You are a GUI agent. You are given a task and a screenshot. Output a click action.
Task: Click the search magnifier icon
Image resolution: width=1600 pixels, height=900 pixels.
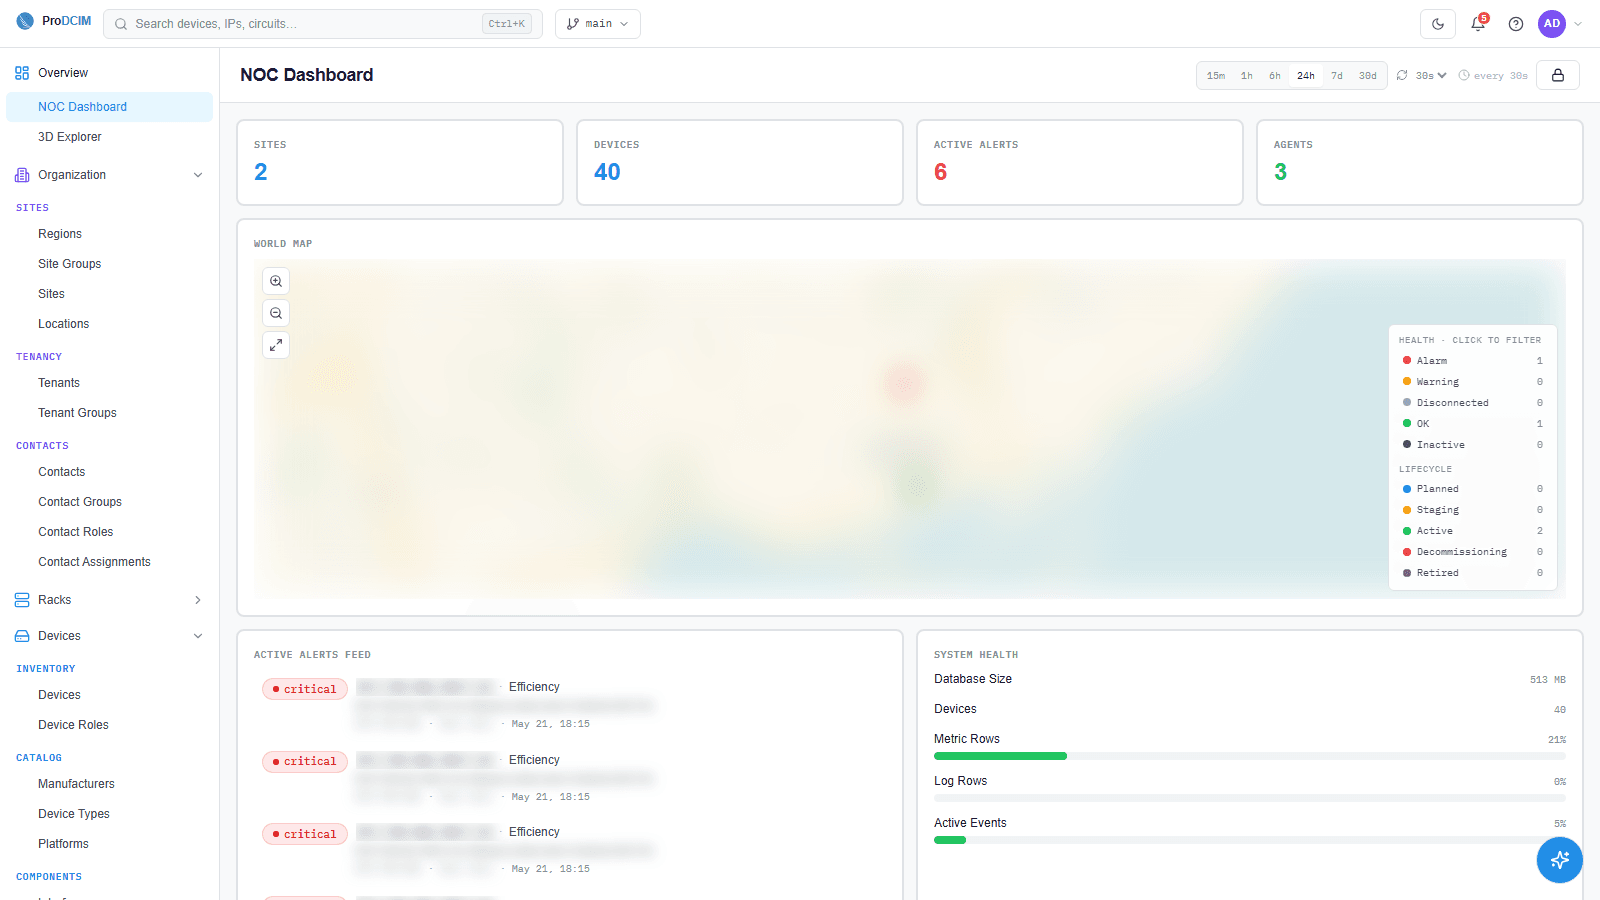click(121, 24)
